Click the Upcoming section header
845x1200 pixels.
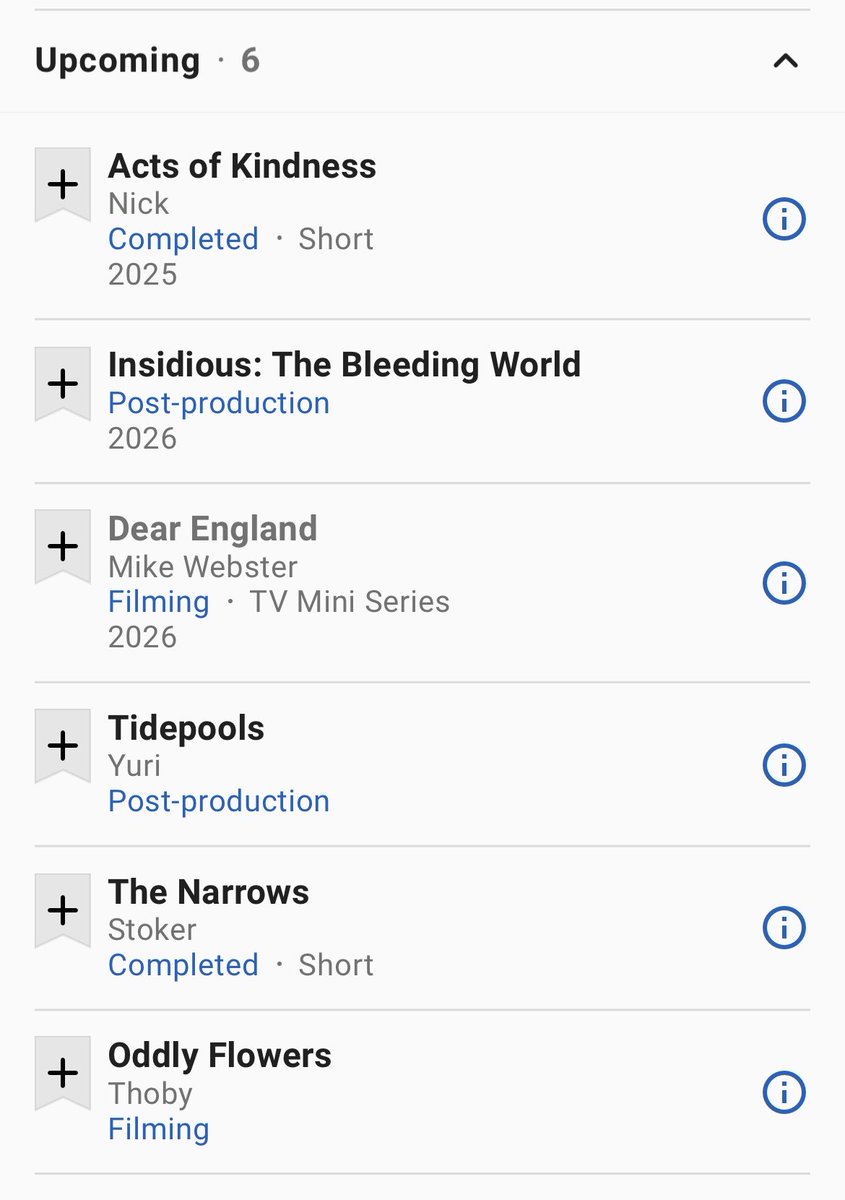click(x=422, y=61)
